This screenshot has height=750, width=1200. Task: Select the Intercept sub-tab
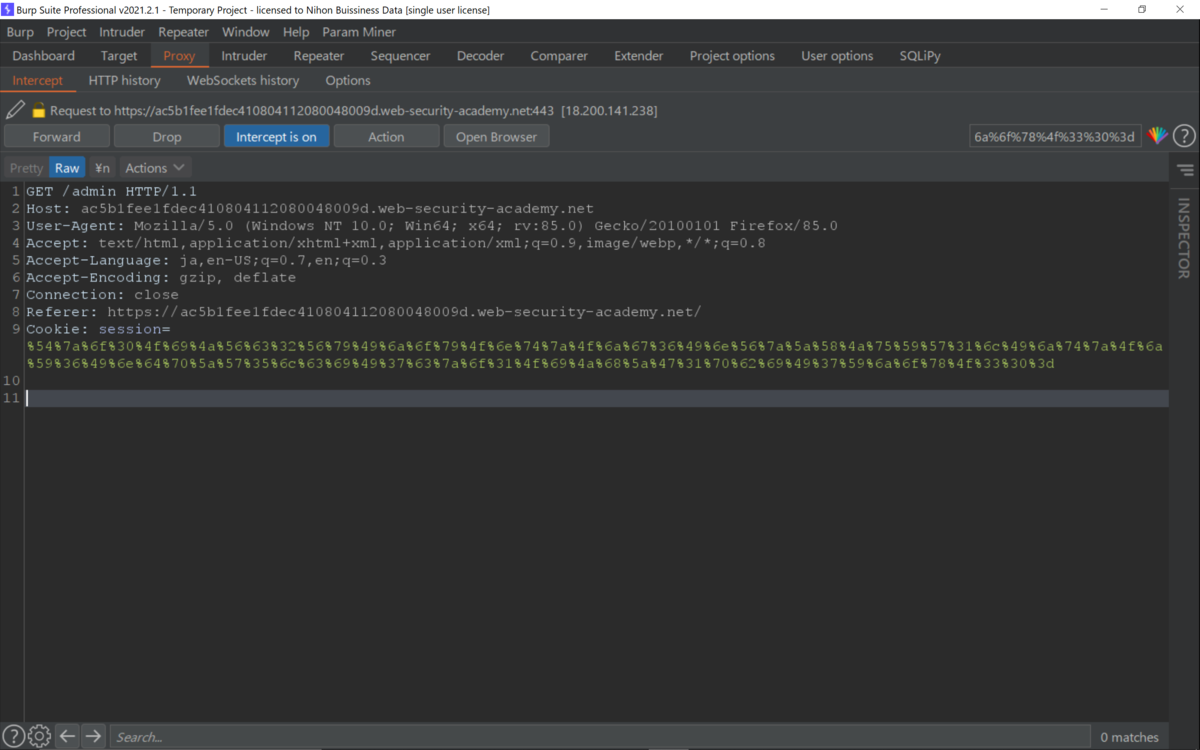point(37,80)
